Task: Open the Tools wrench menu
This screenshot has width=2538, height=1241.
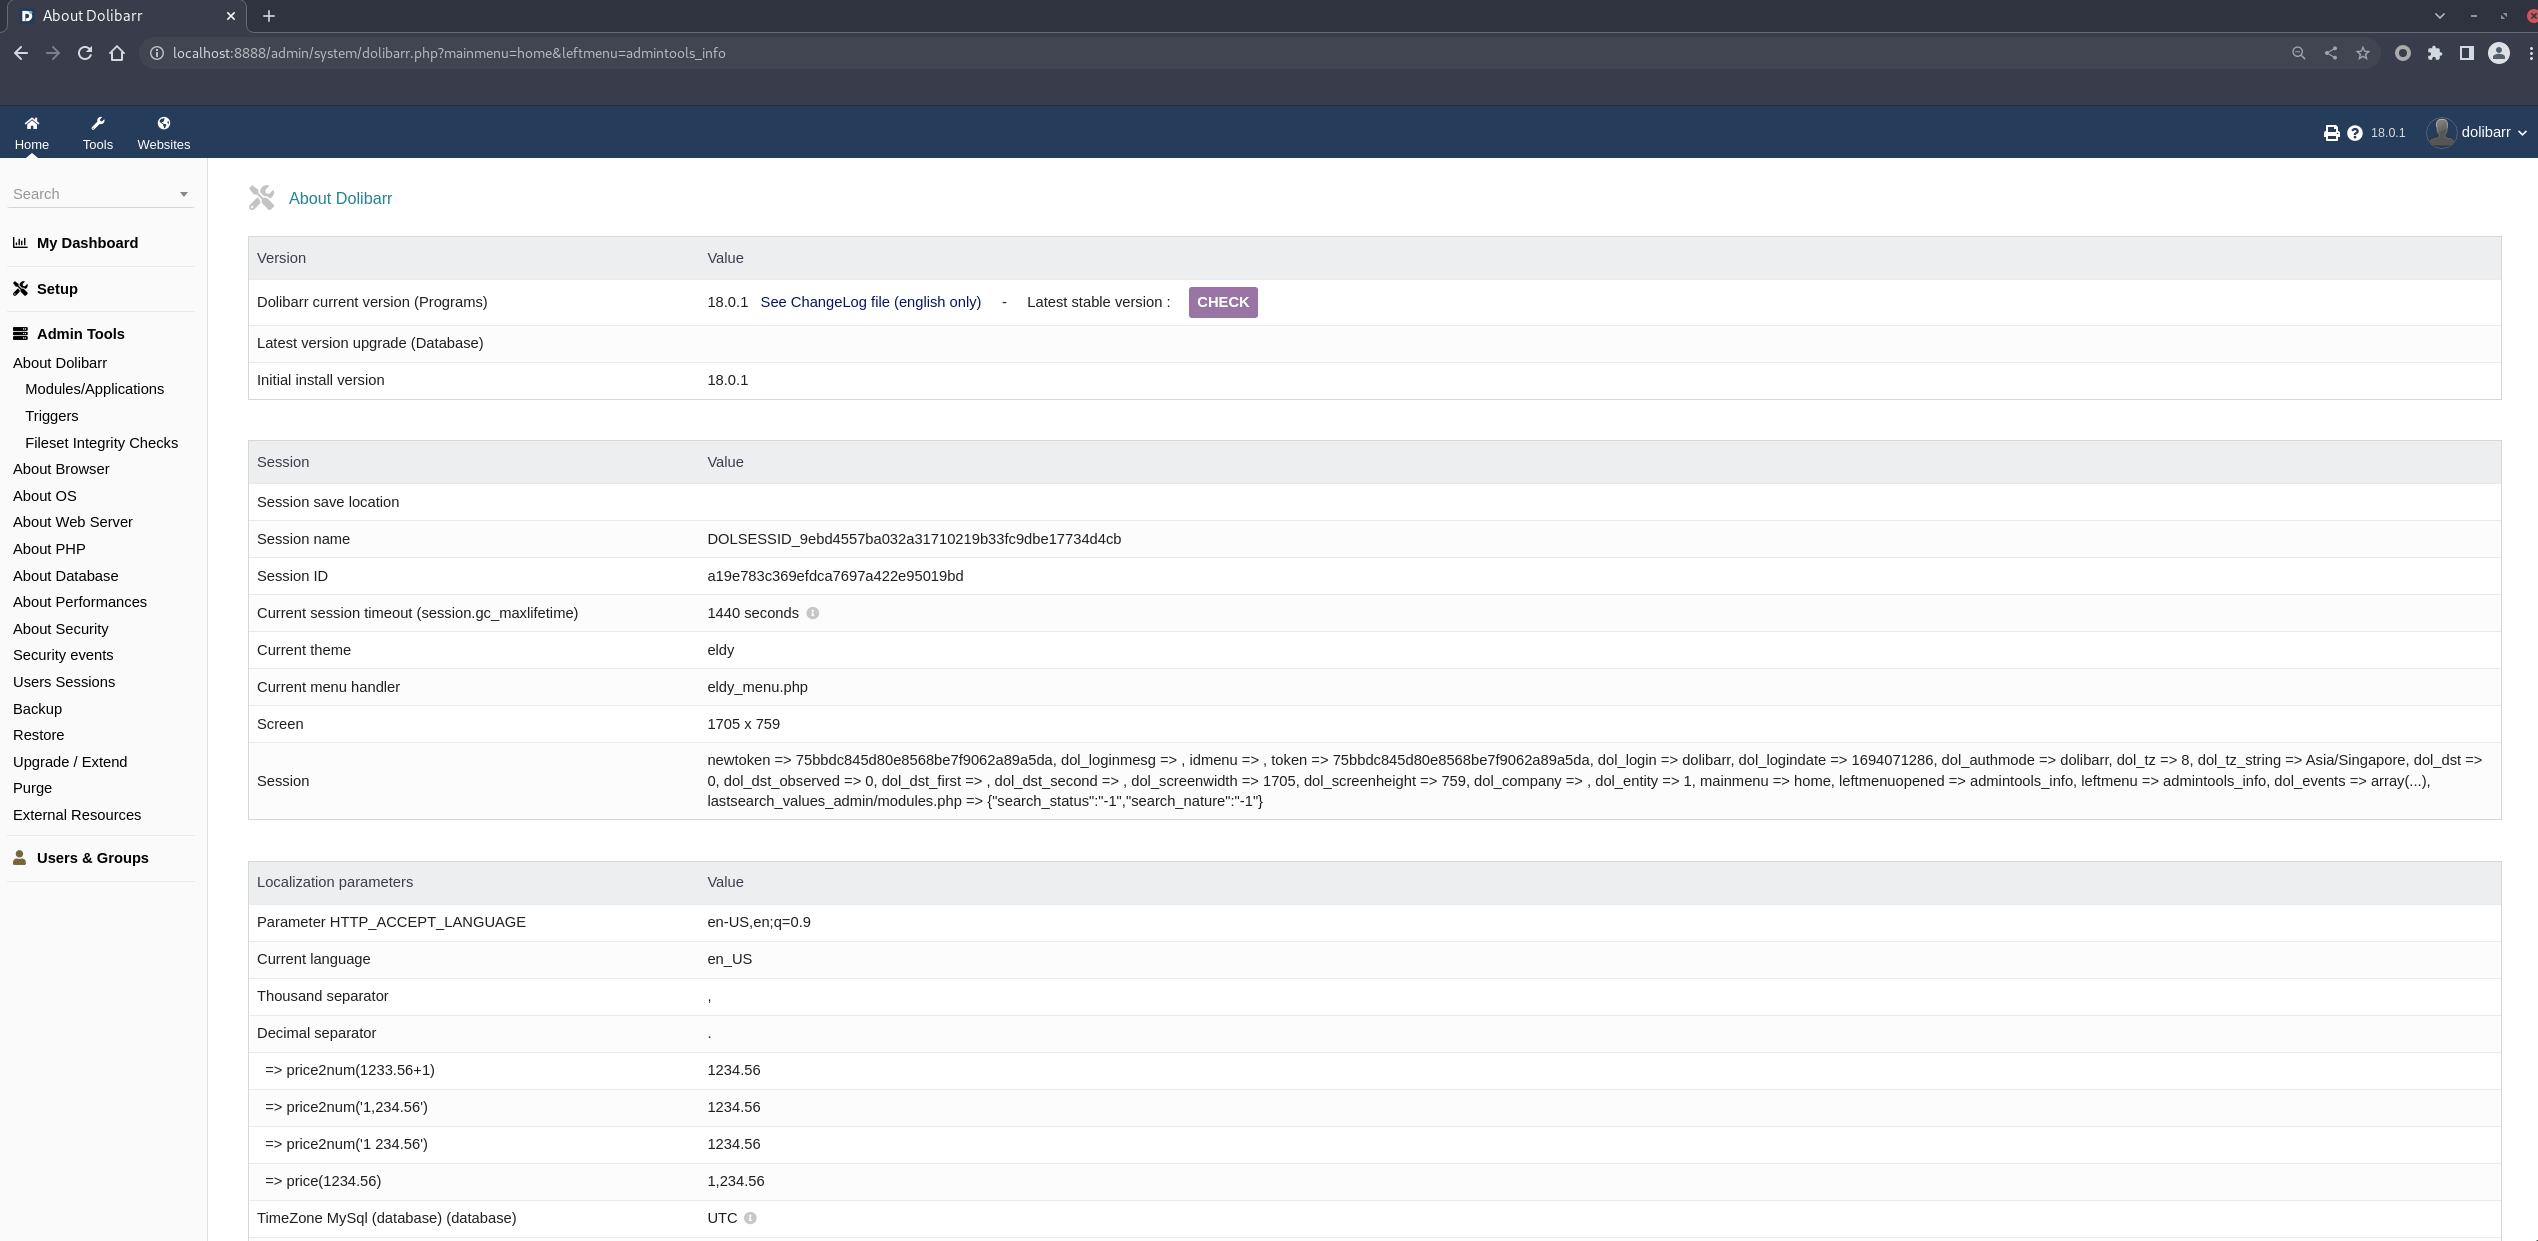Action: [97, 124]
